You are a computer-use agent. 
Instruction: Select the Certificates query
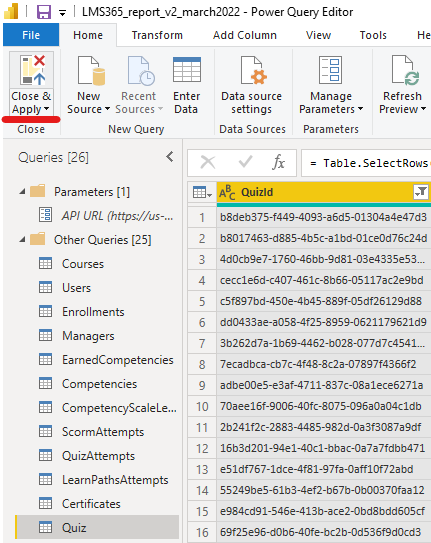(91, 504)
